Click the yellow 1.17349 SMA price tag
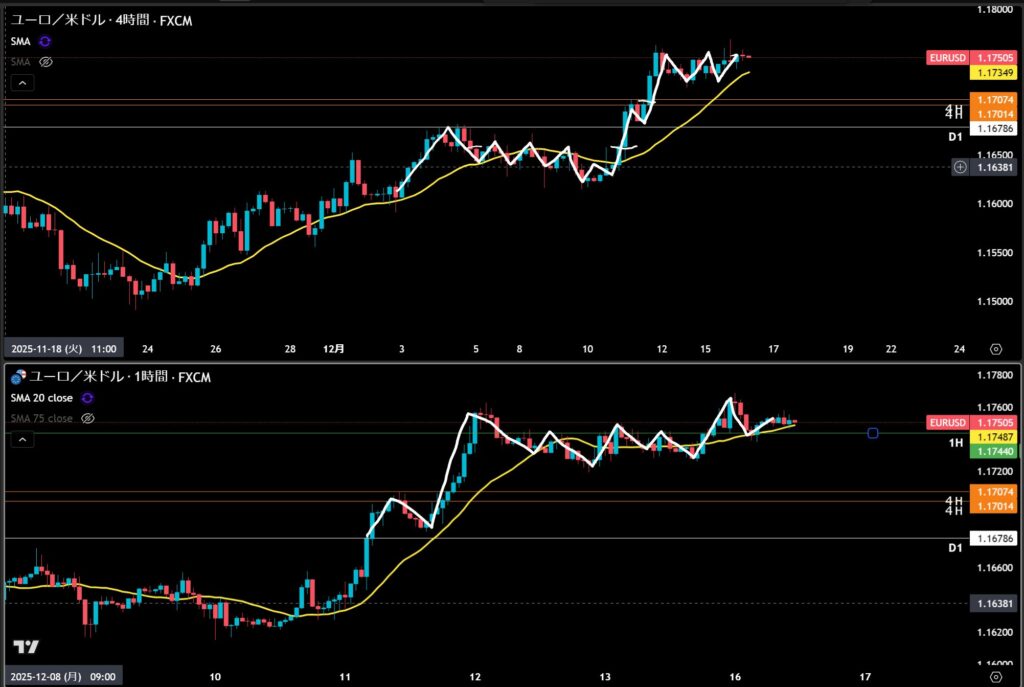Image resolution: width=1024 pixels, height=687 pixels. click(994, 73)
